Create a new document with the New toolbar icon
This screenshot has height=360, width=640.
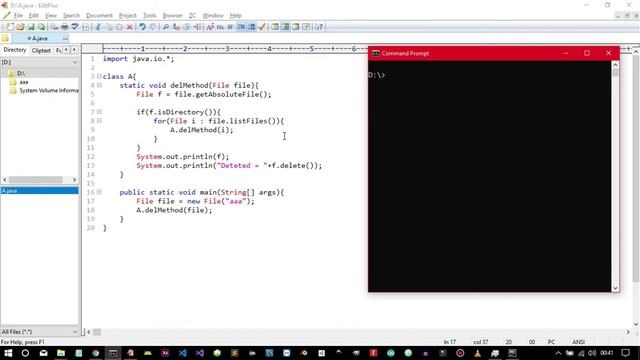point(10,27)
